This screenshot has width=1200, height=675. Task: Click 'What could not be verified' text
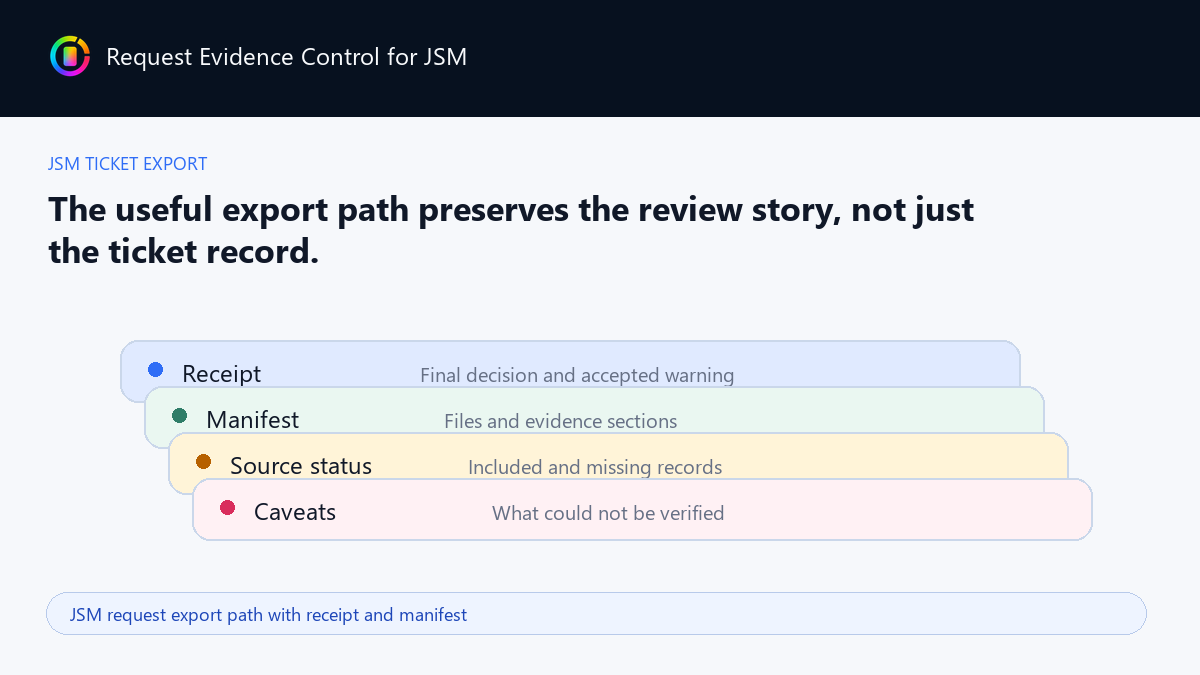pyautogui.click(x=608, y=514)
